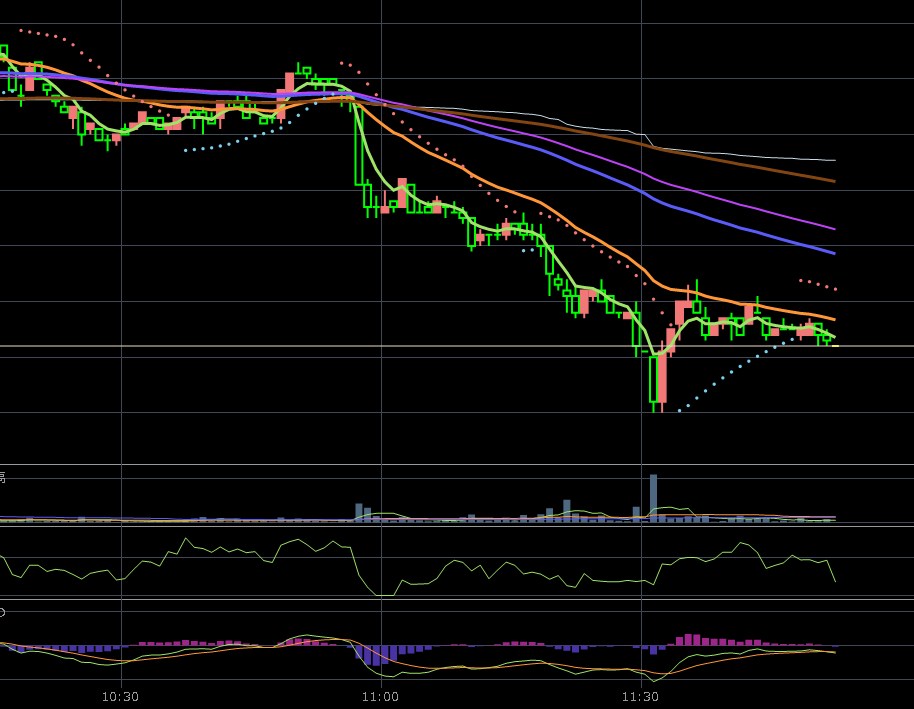Click the volume spike bar just before 11:00
Viewport: 914px width, 709px height.
pyautogui.click(x=358, y=512)
